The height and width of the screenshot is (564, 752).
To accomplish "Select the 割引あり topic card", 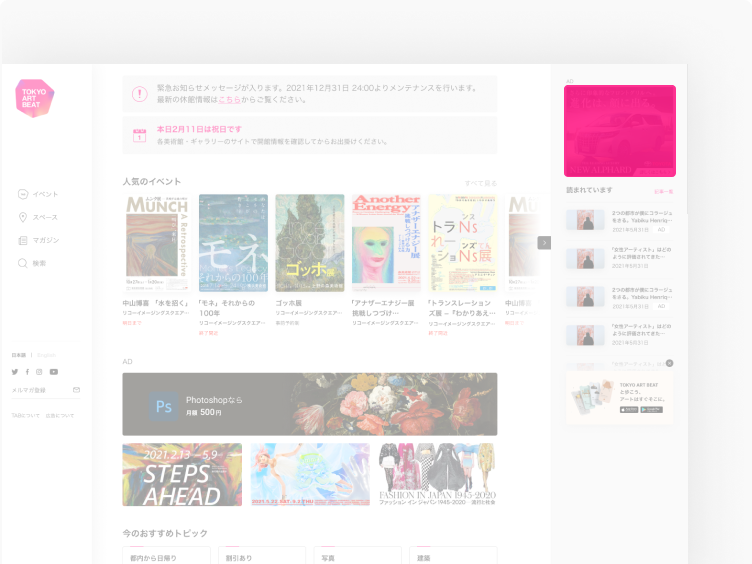I will (262, 556).
